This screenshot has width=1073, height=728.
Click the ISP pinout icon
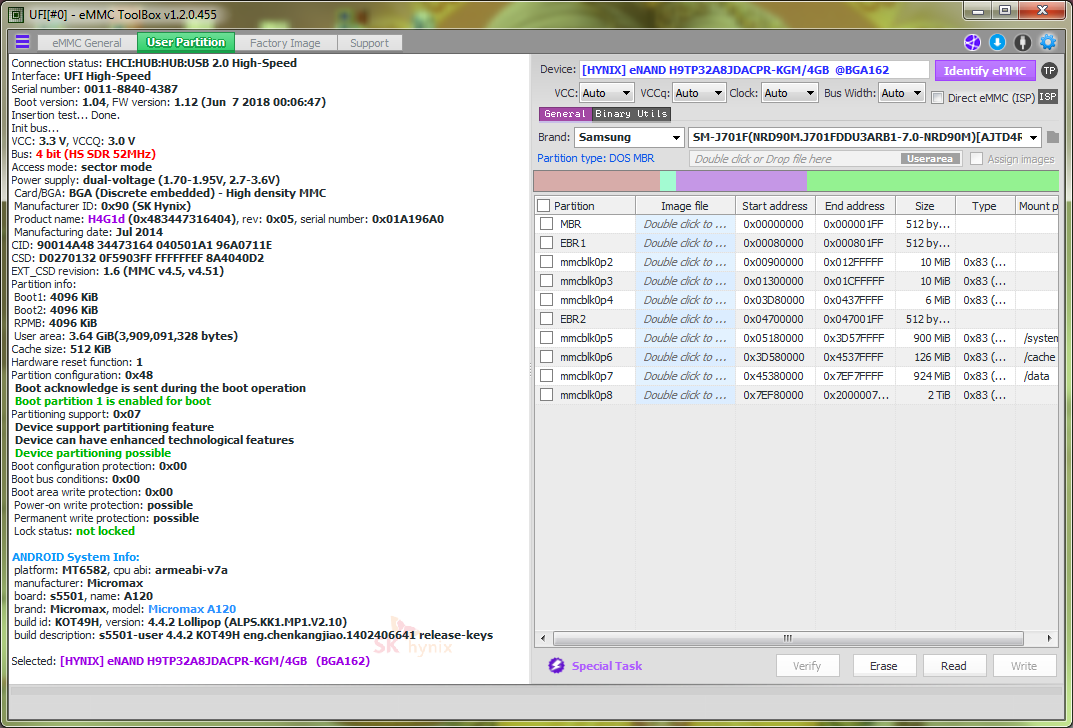(x=1048, y=96)
